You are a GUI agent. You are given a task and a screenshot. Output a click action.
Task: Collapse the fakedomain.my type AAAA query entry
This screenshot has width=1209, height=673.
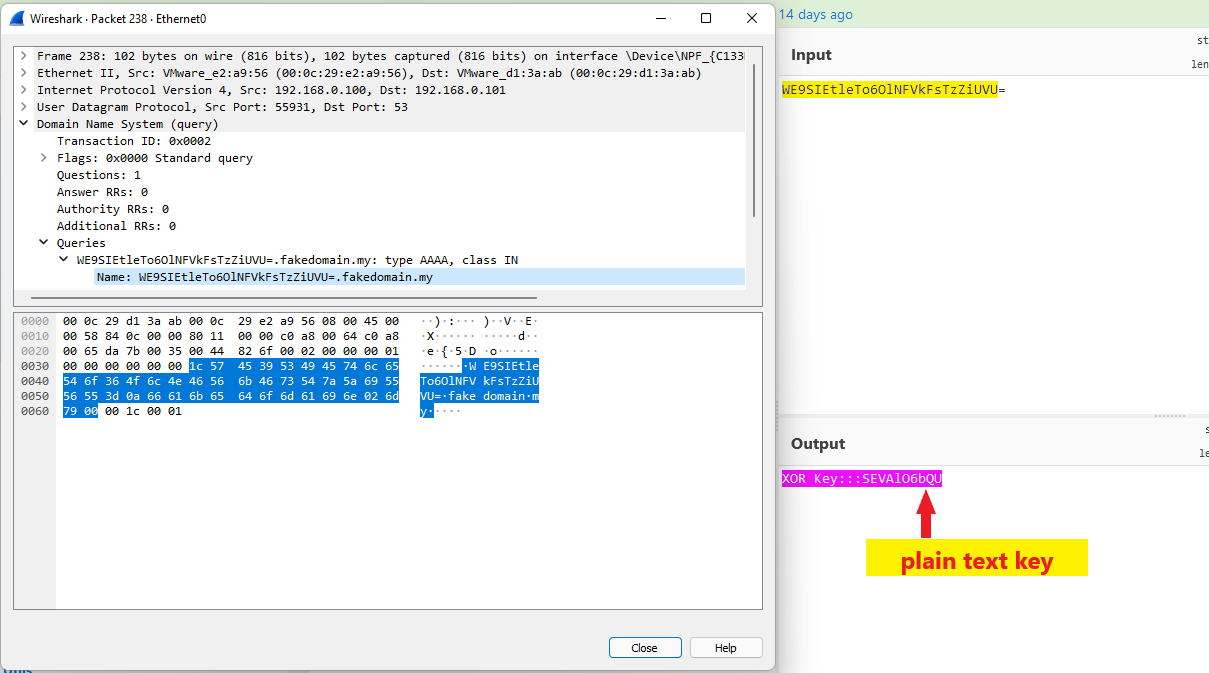click(64, 260)
